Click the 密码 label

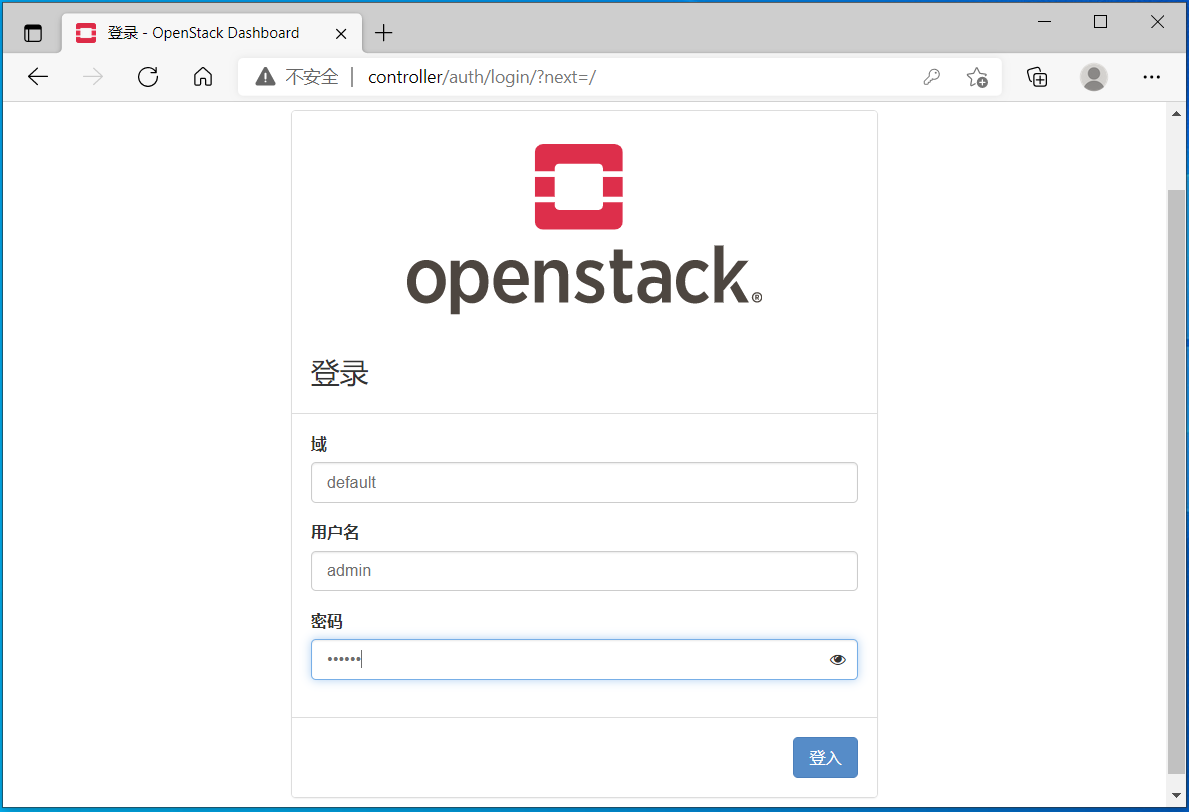pyautogui.click(x=326, y=622)
